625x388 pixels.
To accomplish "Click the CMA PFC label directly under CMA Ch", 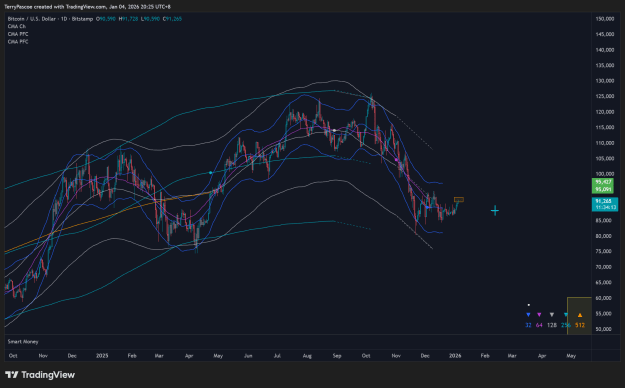I will click(18, 34).
